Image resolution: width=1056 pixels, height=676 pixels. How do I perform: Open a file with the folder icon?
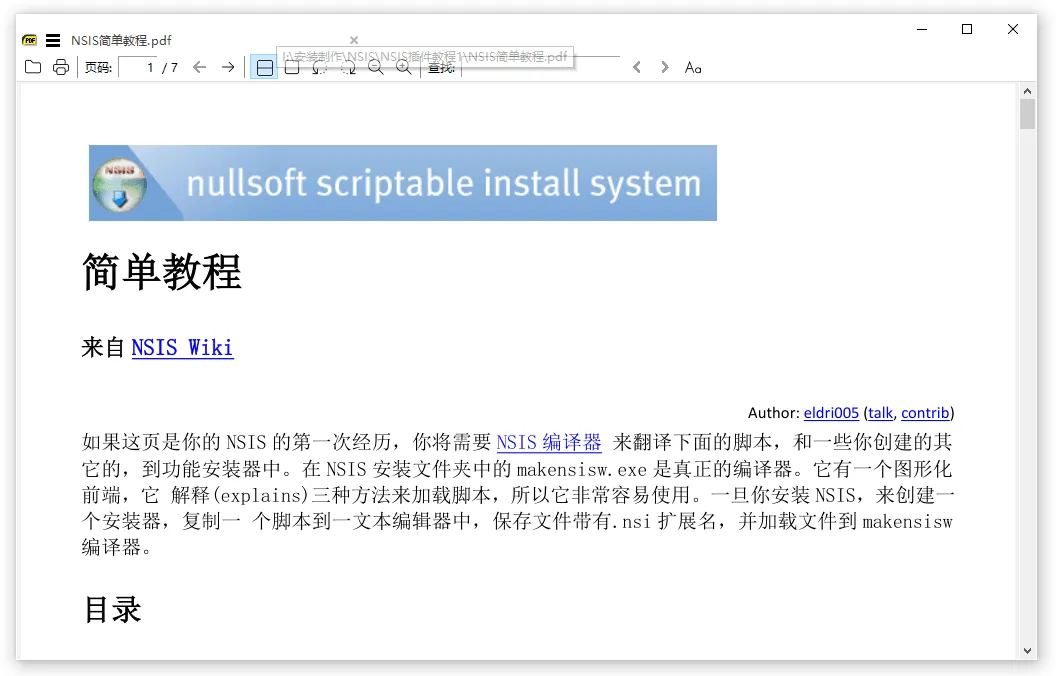click(33, 67)
